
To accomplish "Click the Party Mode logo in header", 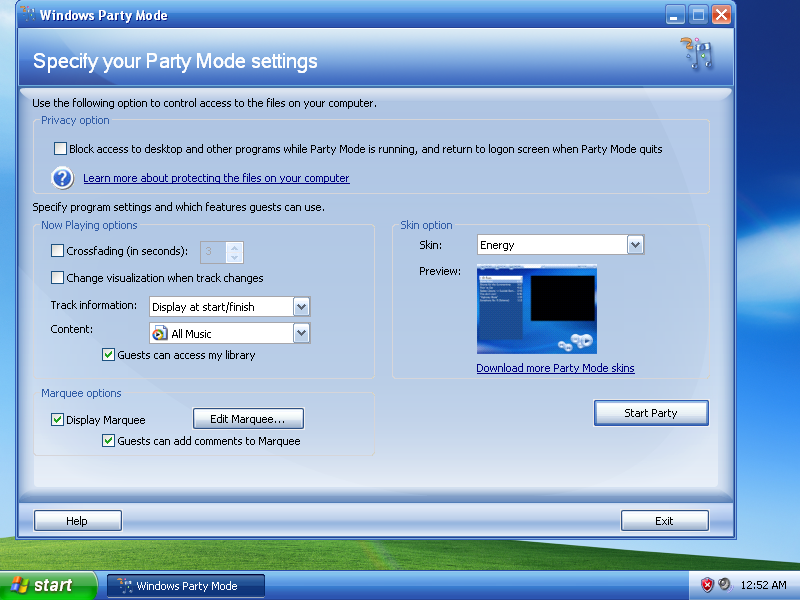I will (697, 55).
